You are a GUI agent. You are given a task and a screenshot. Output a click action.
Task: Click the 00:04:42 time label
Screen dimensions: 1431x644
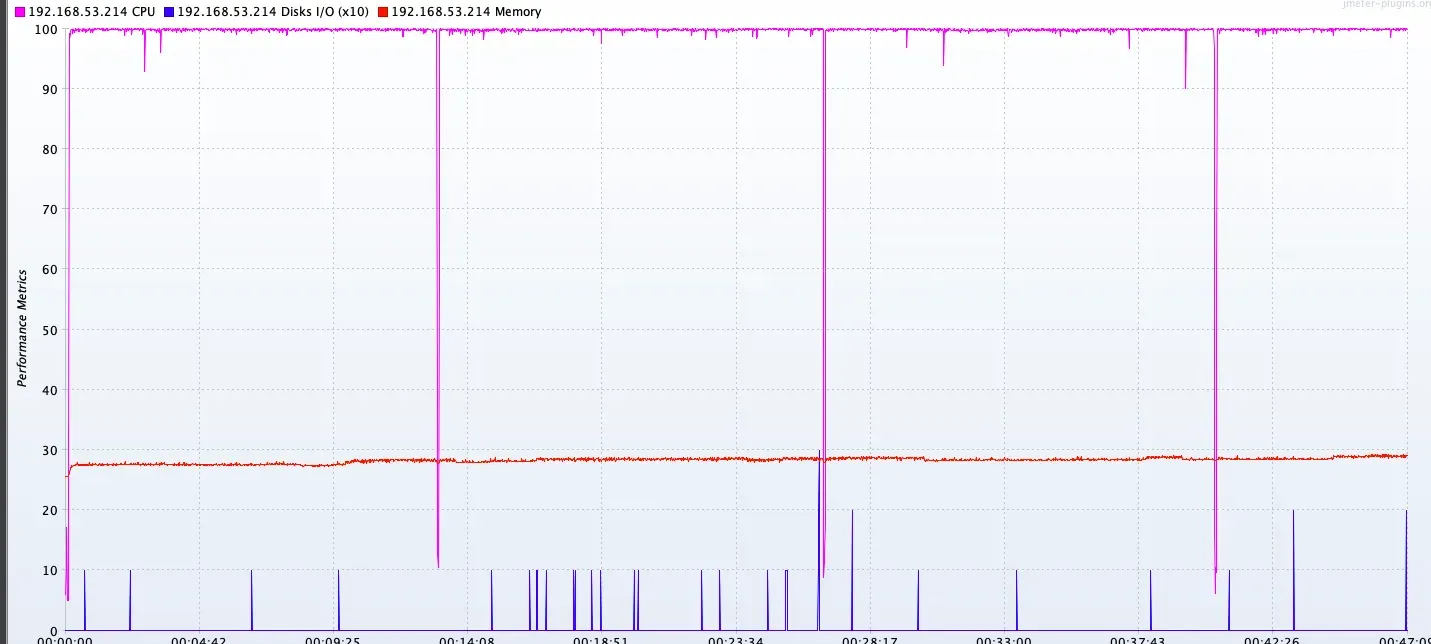coord(199,639)
